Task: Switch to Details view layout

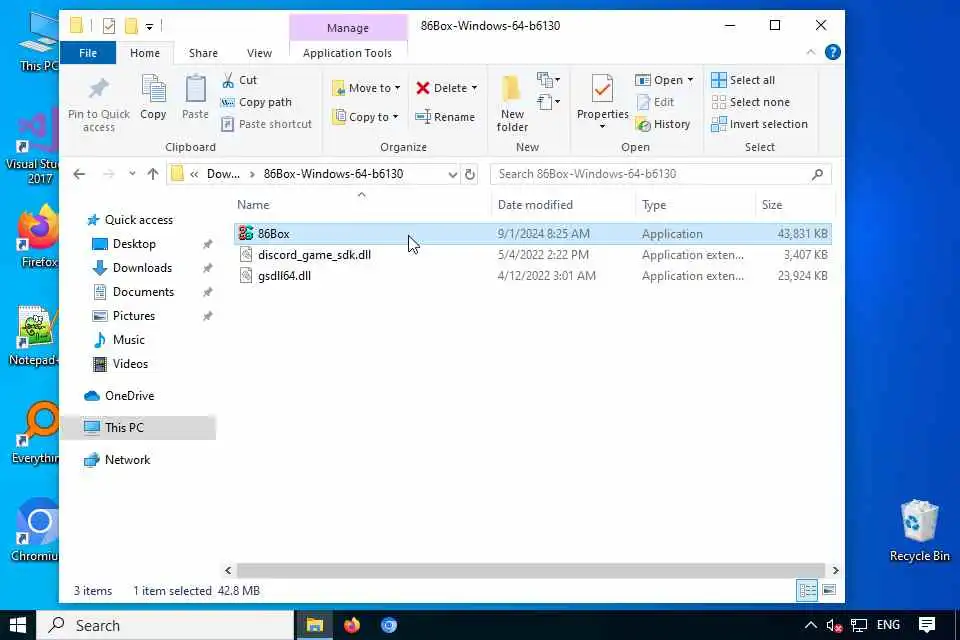Action: coord(807,590)
